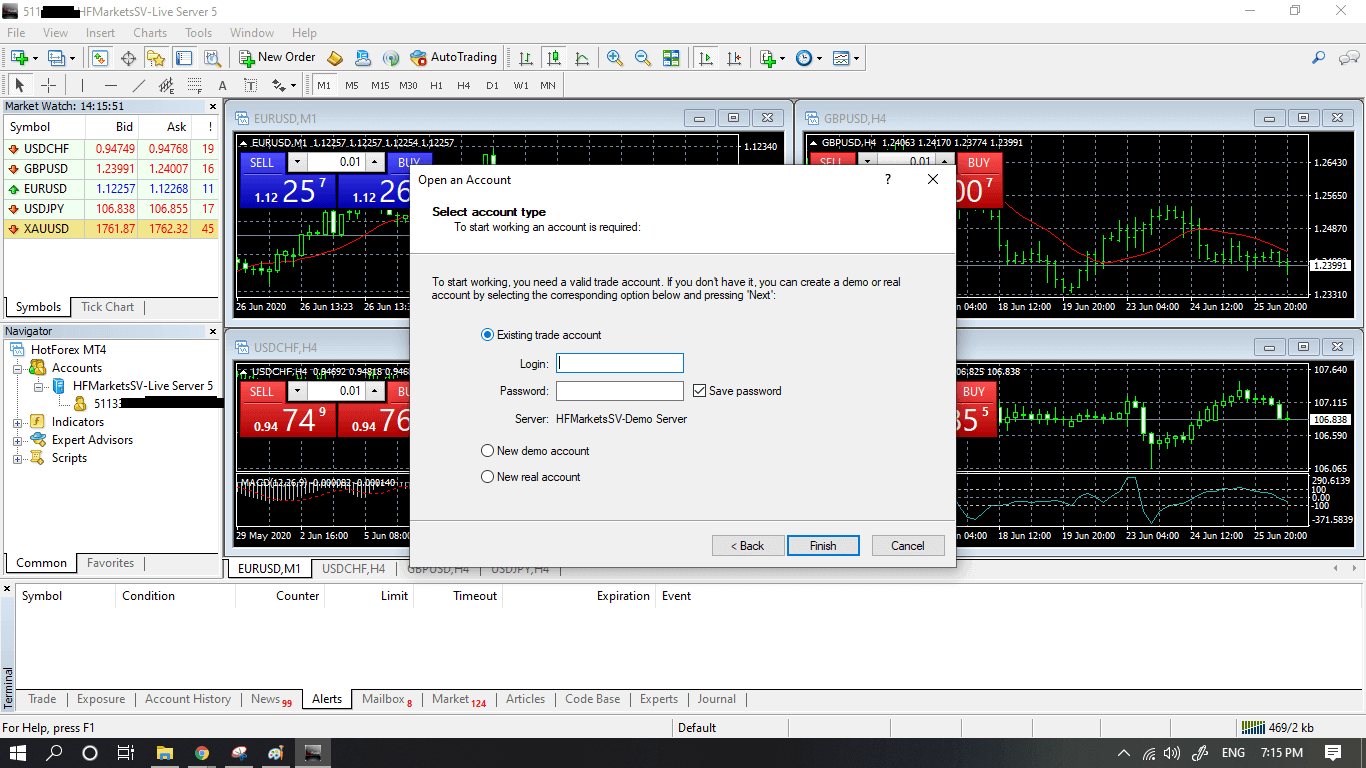Click the toolbar search magnifier icon

[x=1319, y=58]
